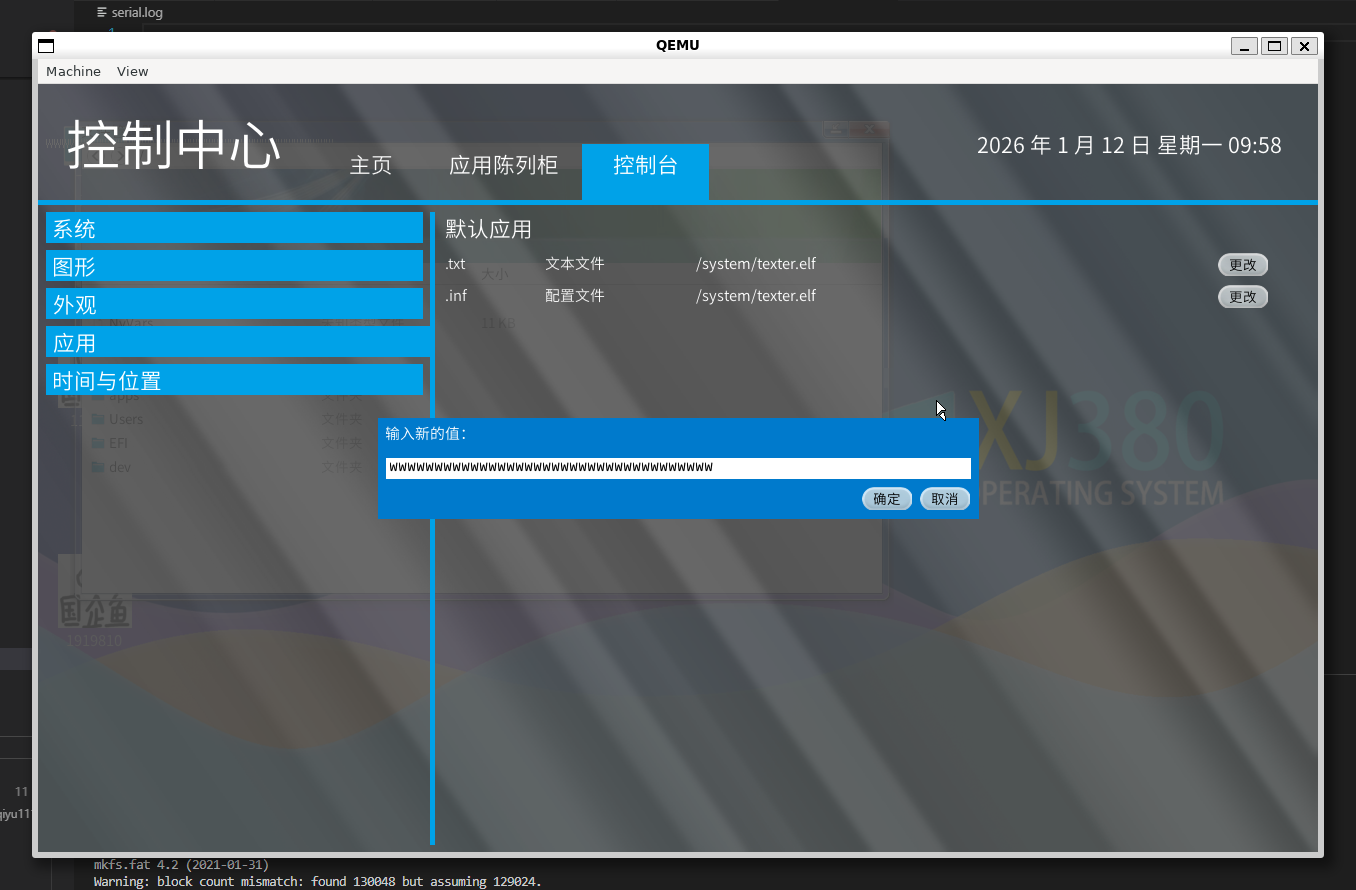Cancel the dialog with 取消

pos(944,499)
